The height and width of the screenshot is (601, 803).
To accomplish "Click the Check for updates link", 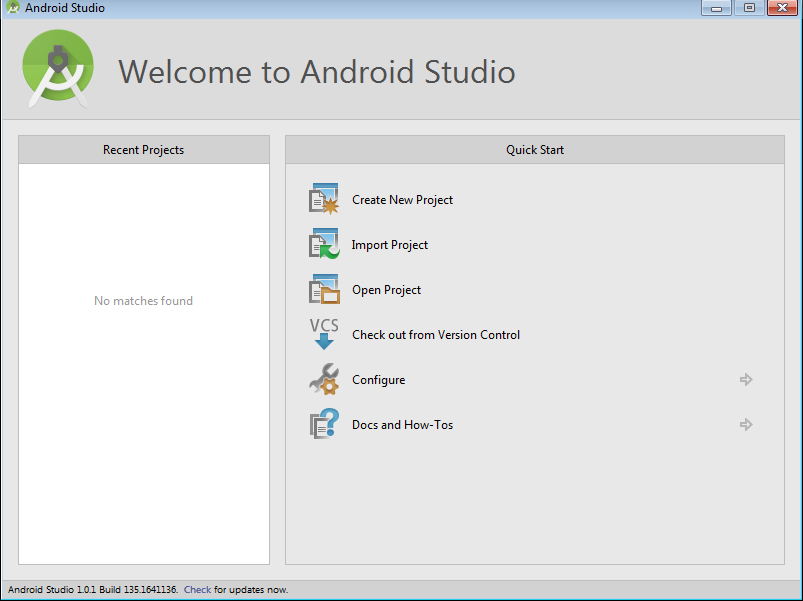I will coord(197,590).
